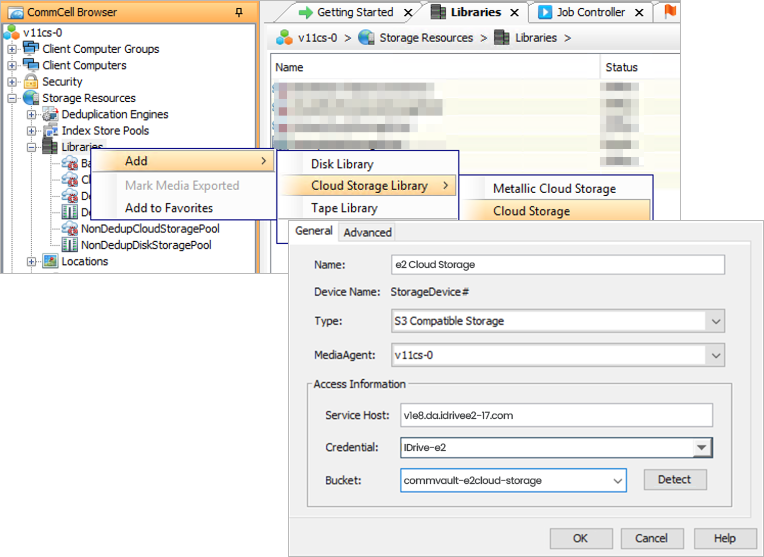Choose Cloud Storage option in submenu
This screenshot has height=557, width=764.
pos(554,211)
